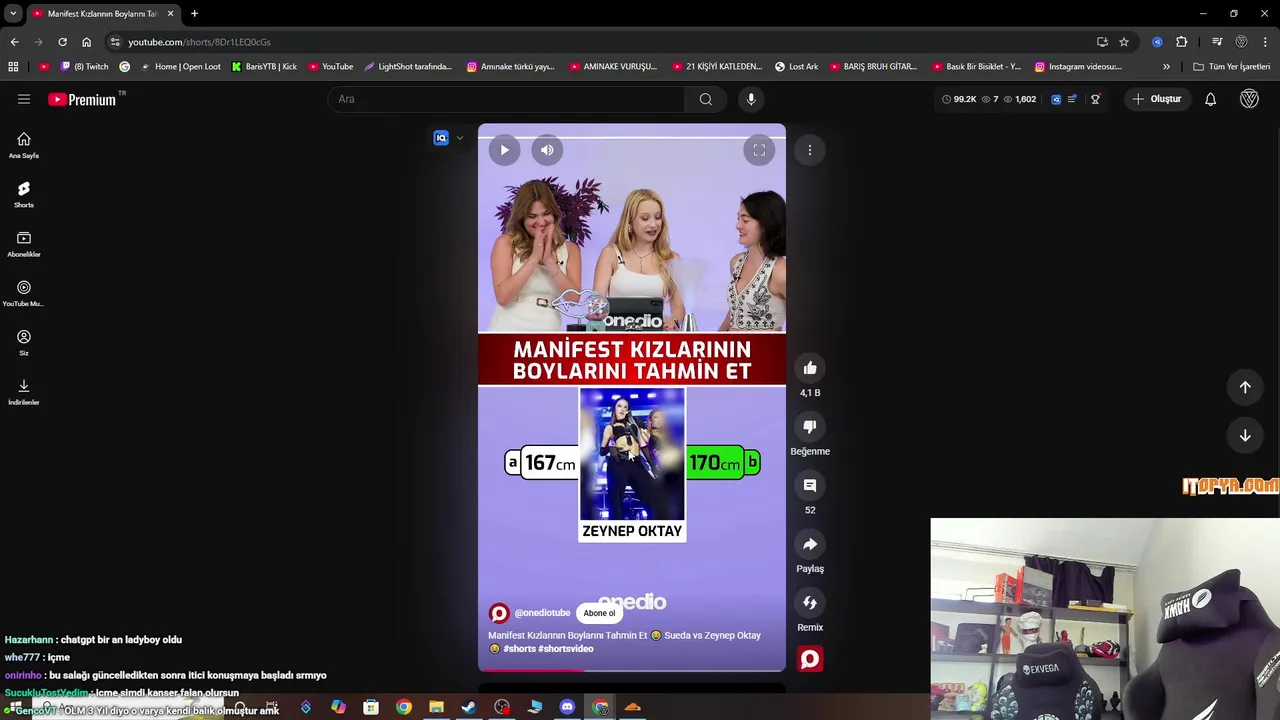
Task: Seek using the short's red progress bar
Action: tap(632, 670)
